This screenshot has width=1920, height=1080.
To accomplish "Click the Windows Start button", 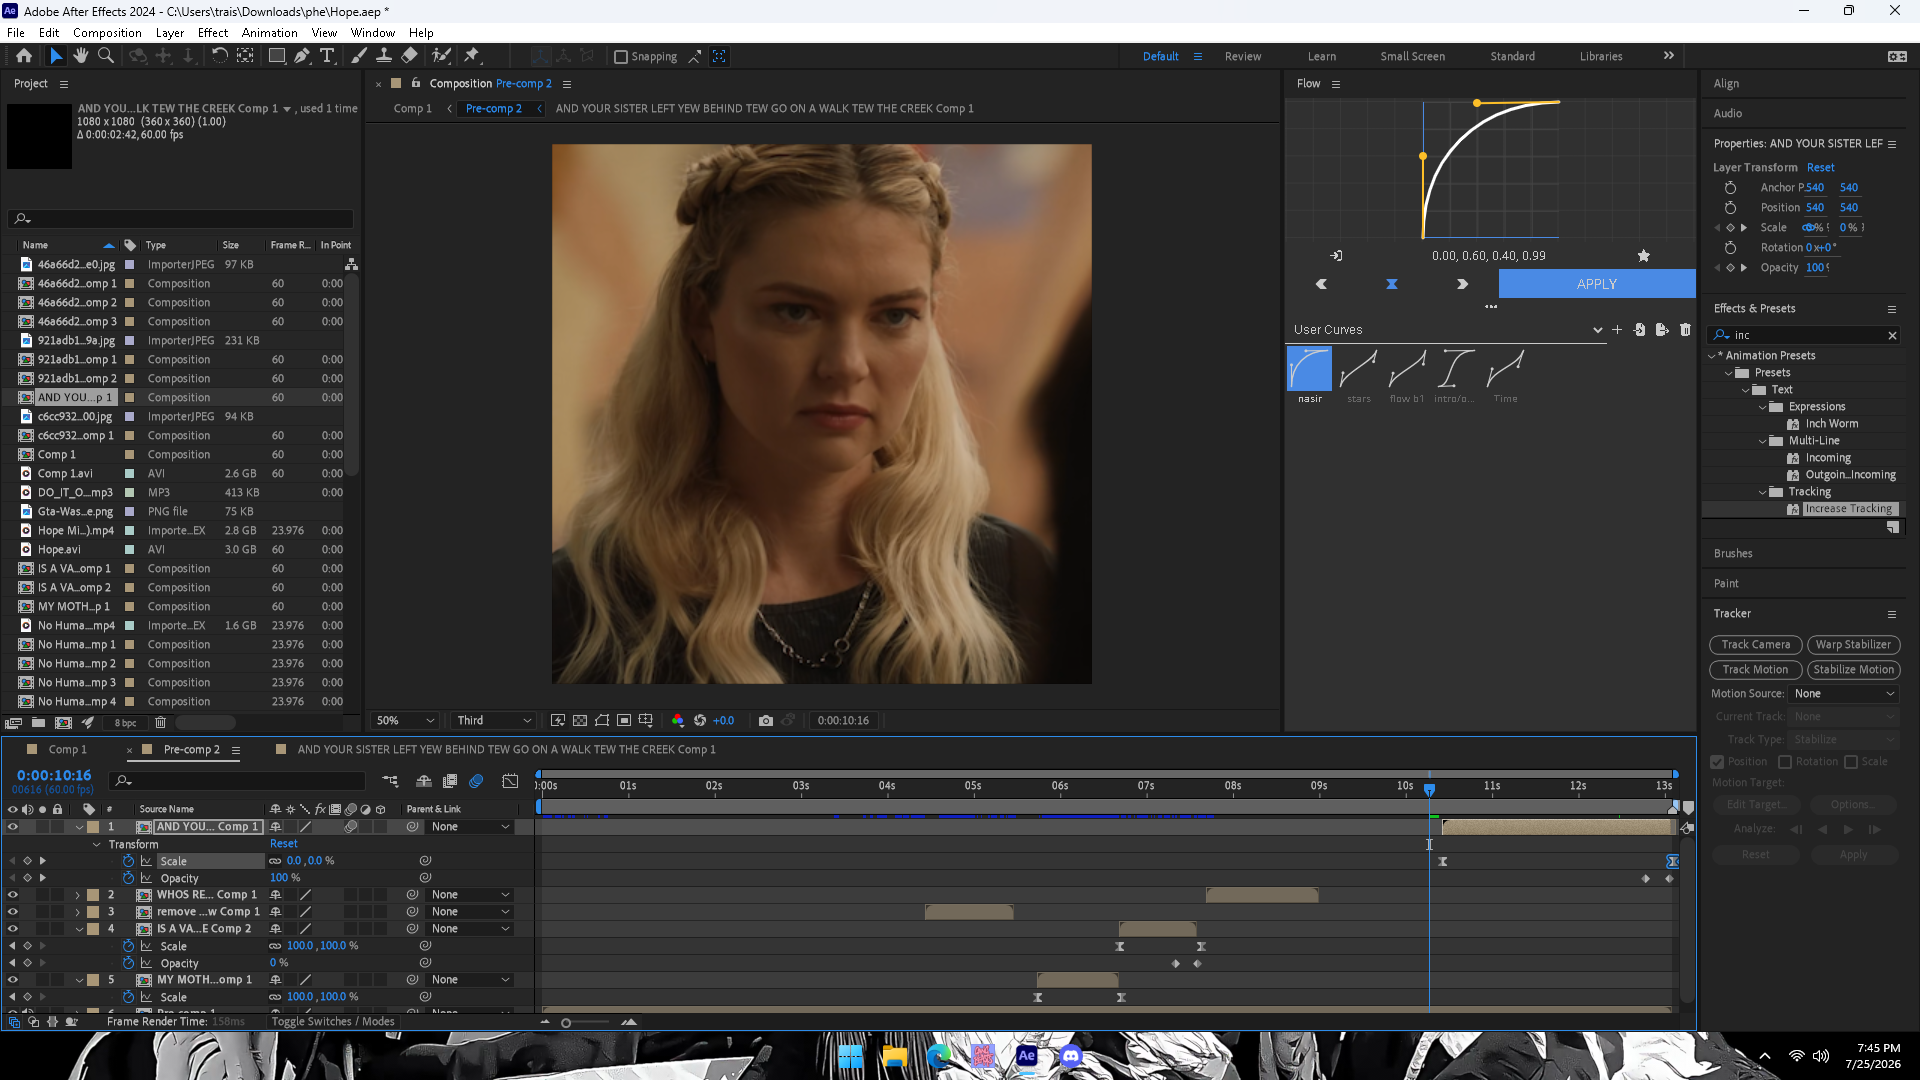I will 851,1056.
